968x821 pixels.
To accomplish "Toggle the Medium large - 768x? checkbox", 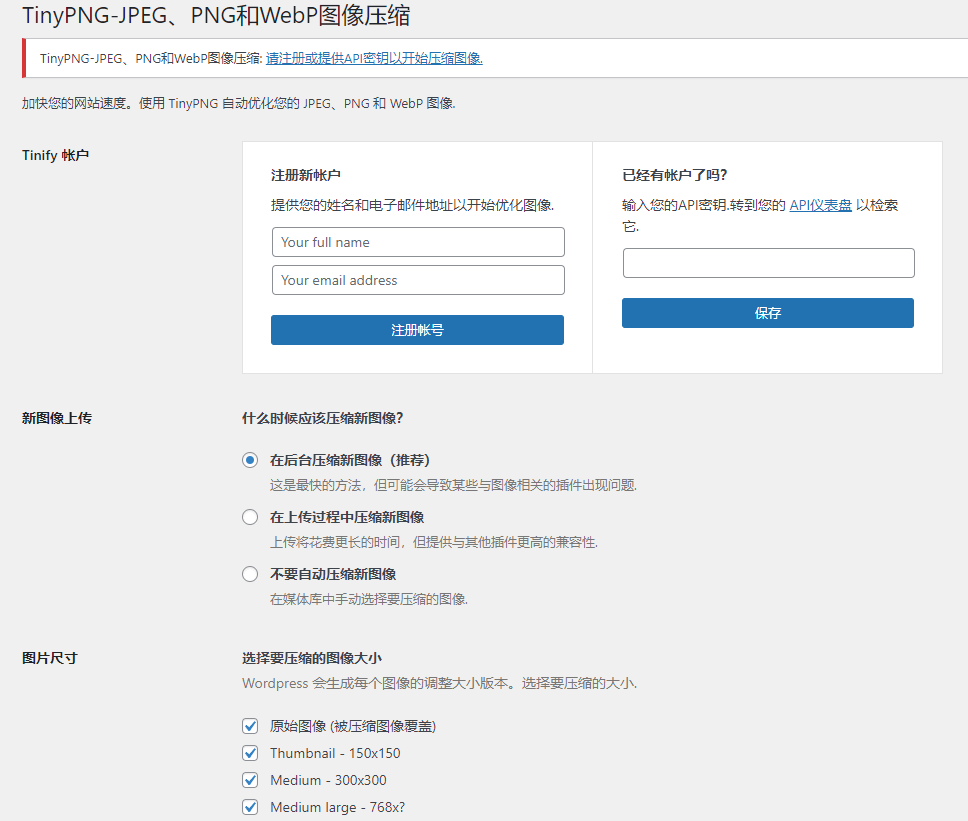I will [x=250, y=807].
